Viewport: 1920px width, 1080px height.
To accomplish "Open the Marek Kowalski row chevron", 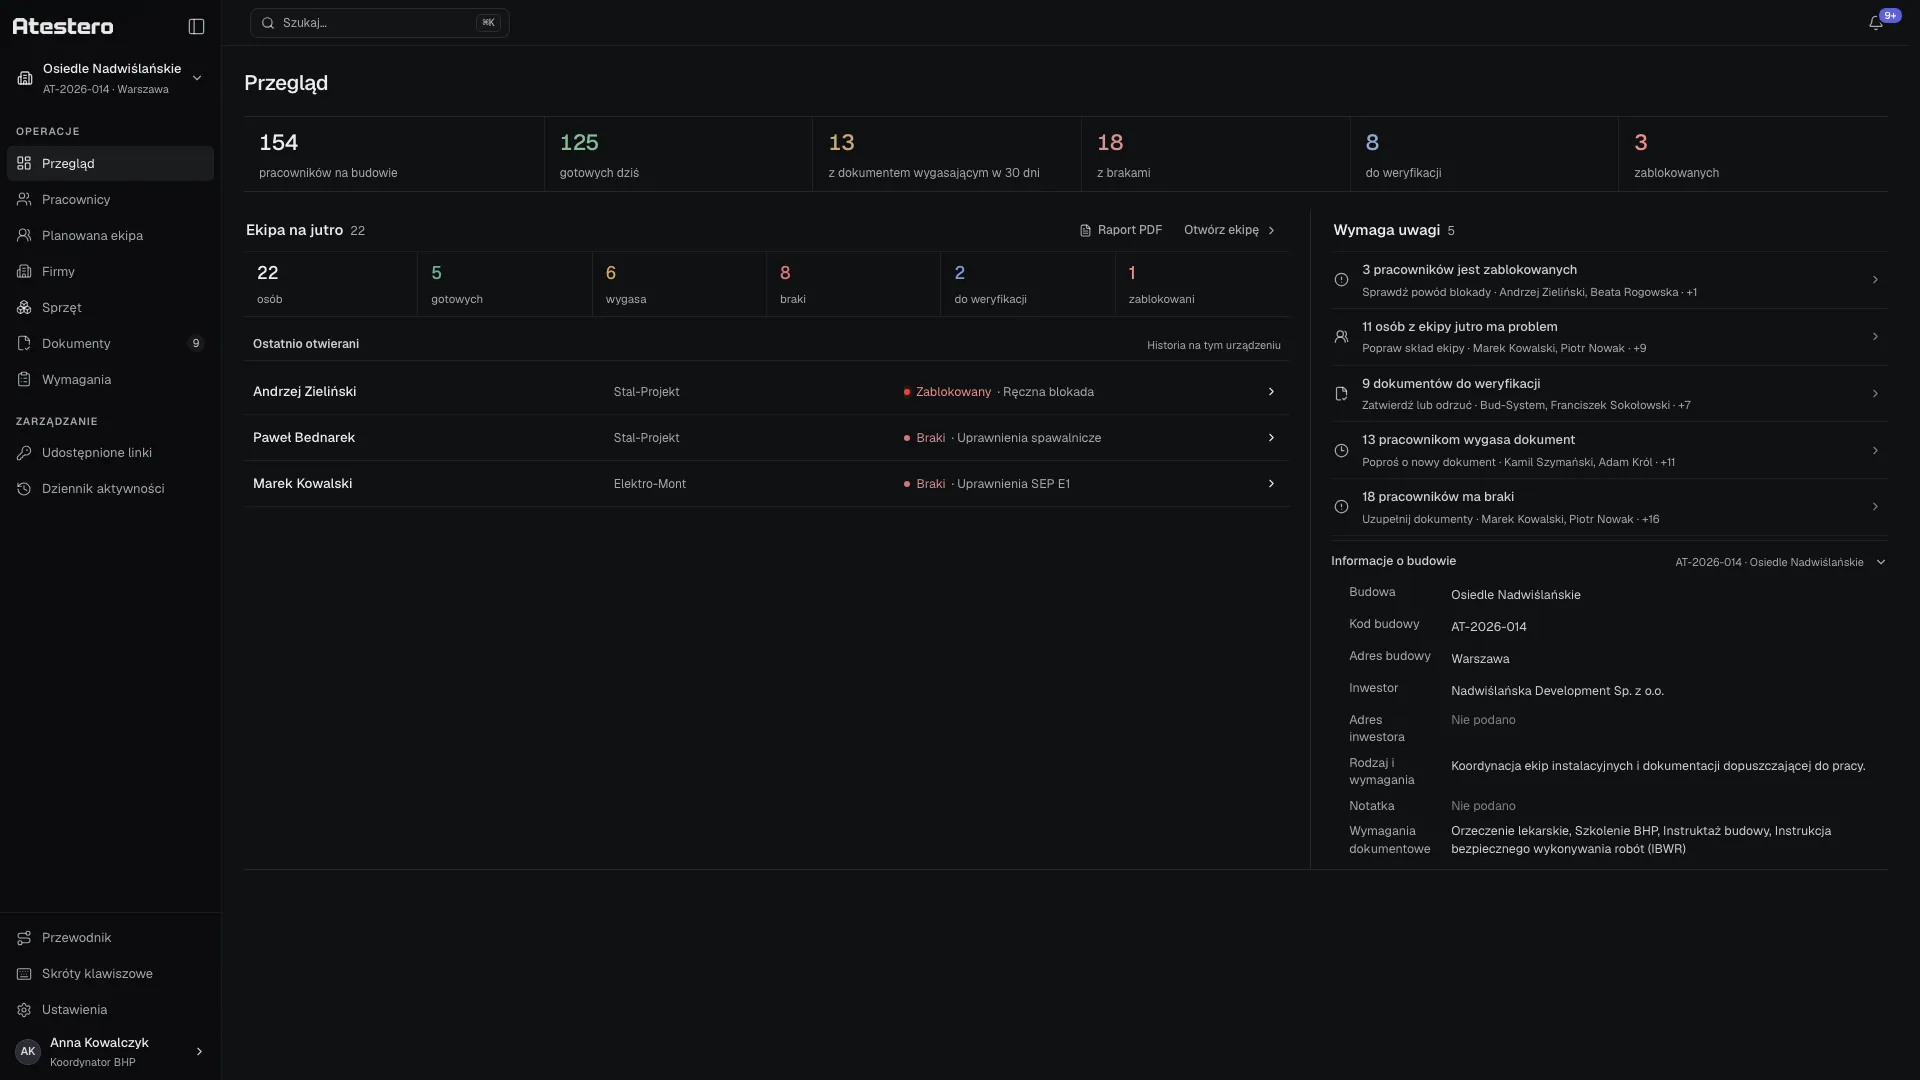I will (x=1271, y=483).
